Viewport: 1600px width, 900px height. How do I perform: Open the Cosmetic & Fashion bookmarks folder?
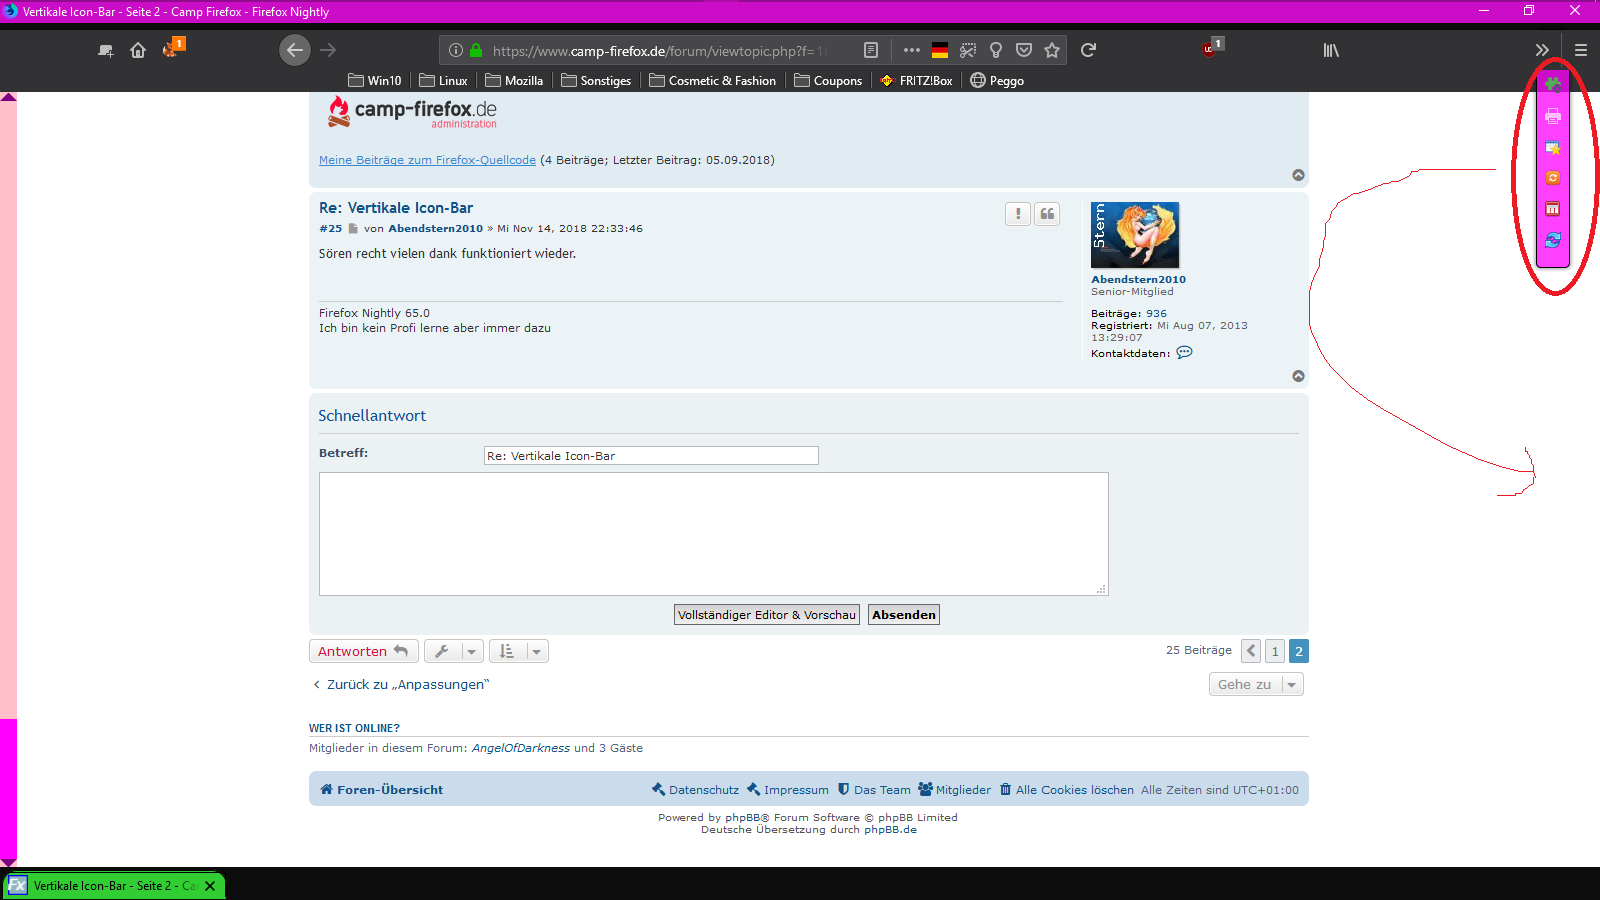click(712, 81)
